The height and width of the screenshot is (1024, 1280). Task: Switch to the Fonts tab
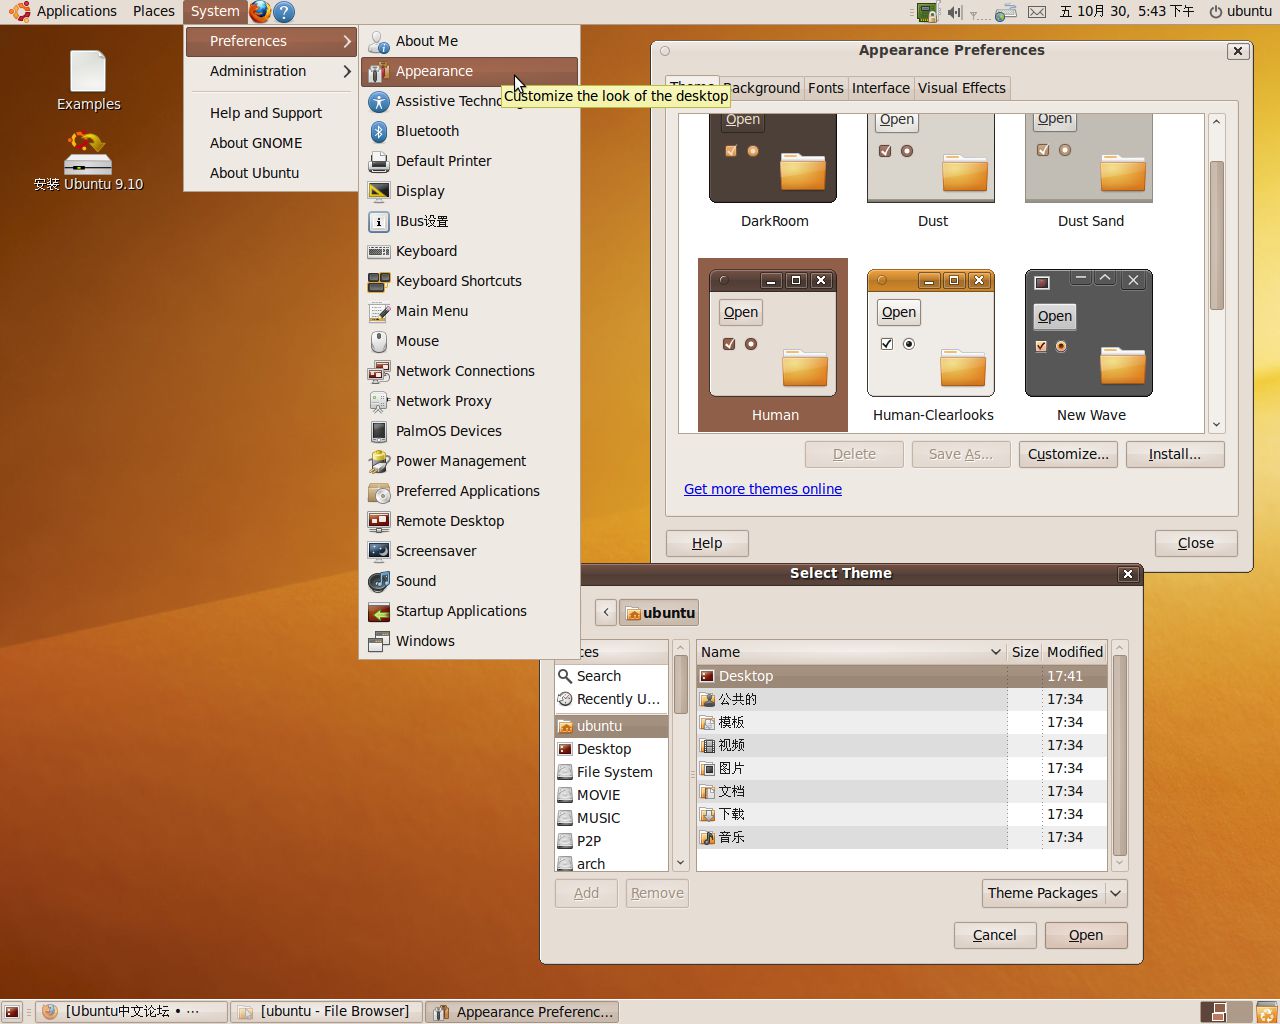coord(826,88)
